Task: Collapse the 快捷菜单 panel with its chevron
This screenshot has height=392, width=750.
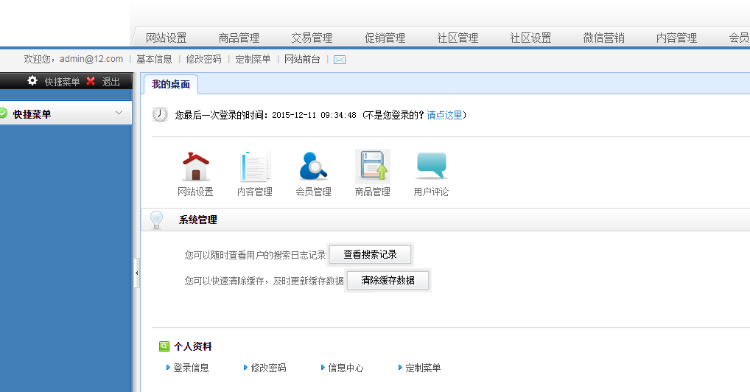Action: click(x=119, y=113)
